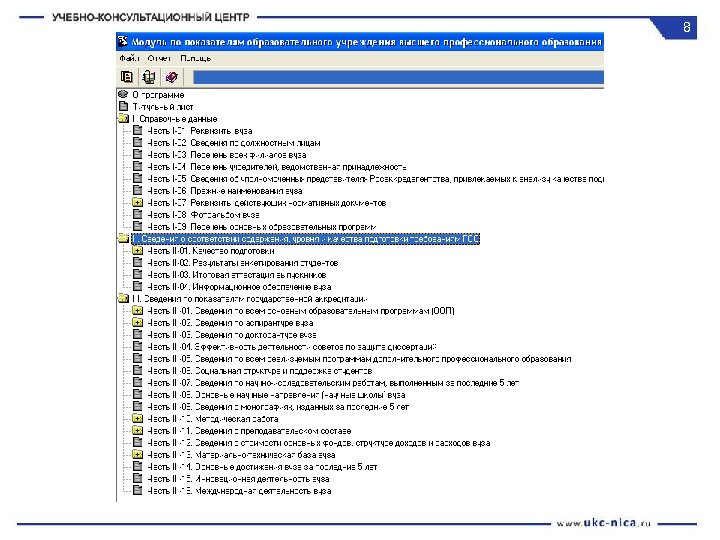Viewport: 720px width, 540px height.
Task: Open the Помощь menu
Action: [196, 58]
